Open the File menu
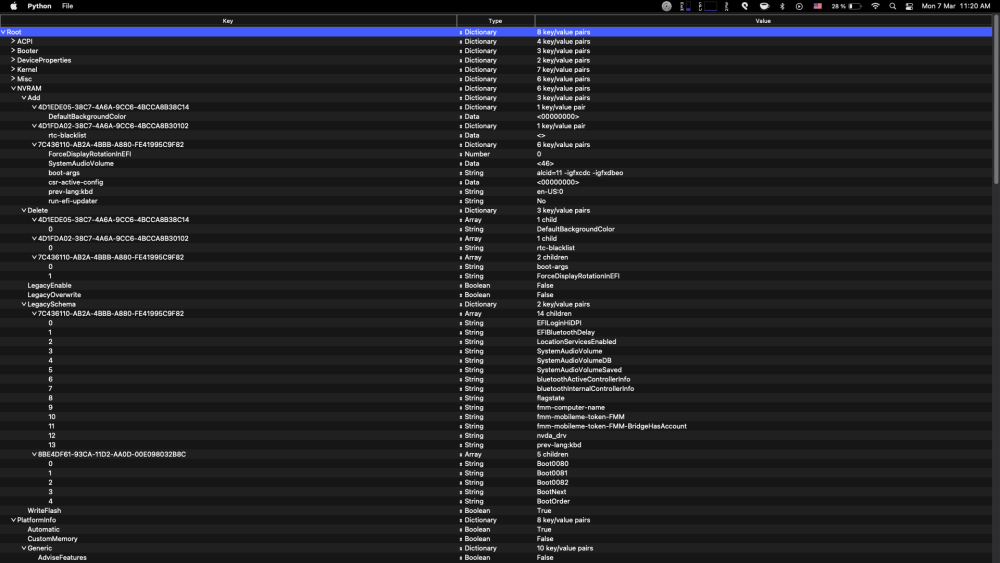The width and height of the screenshot is (1000, 563). (x=67, y=6)
